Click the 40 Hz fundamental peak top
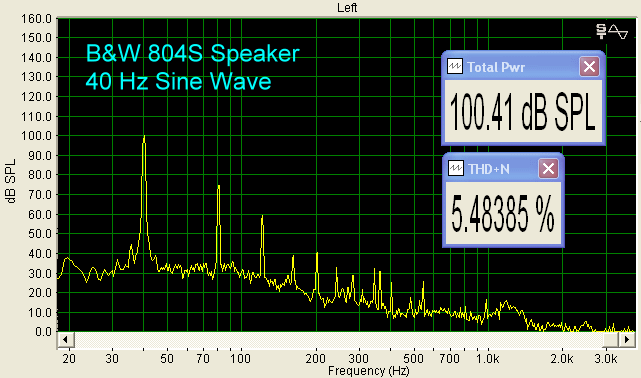Viewport: 641px width, 378px height. pos(144,137)
